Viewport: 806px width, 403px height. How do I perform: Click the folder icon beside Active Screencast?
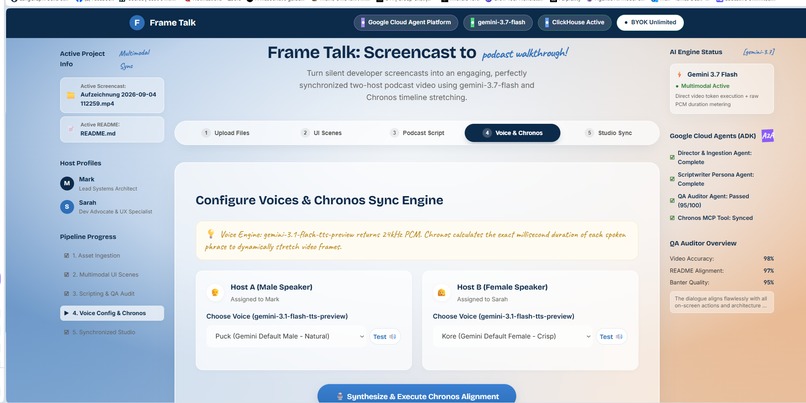tap(70, 95)
